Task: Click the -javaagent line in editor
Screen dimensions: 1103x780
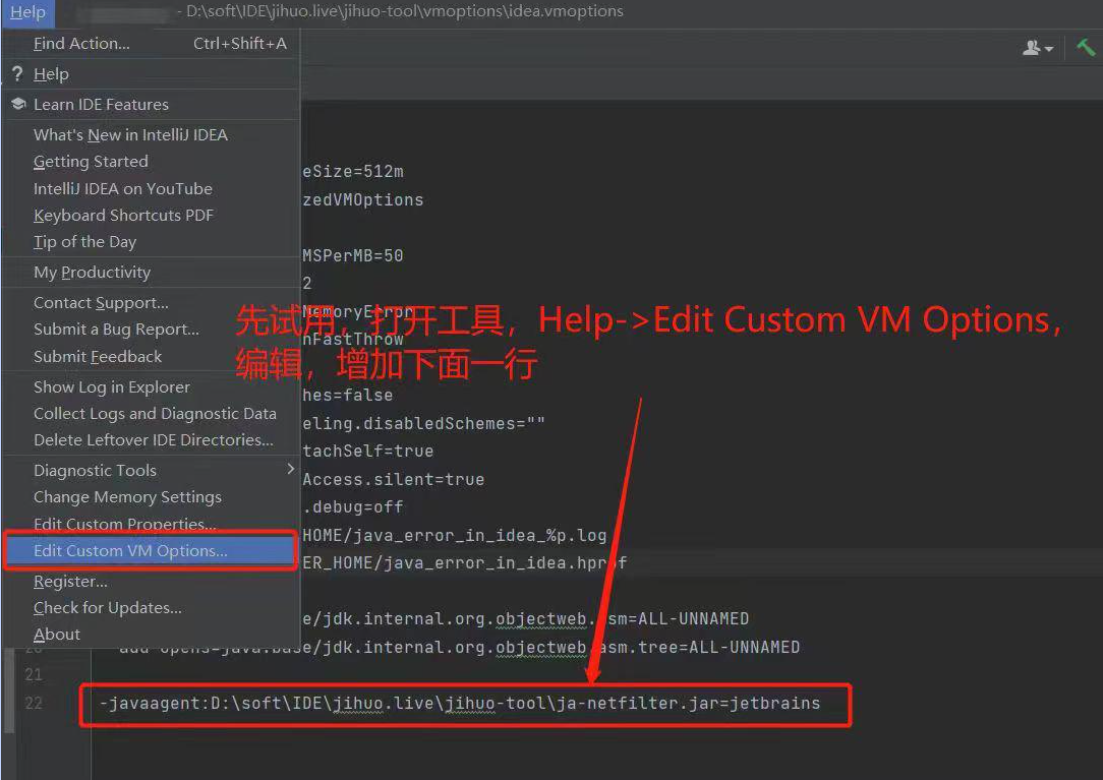Action: pyautogui.click(x=459, y=703)
